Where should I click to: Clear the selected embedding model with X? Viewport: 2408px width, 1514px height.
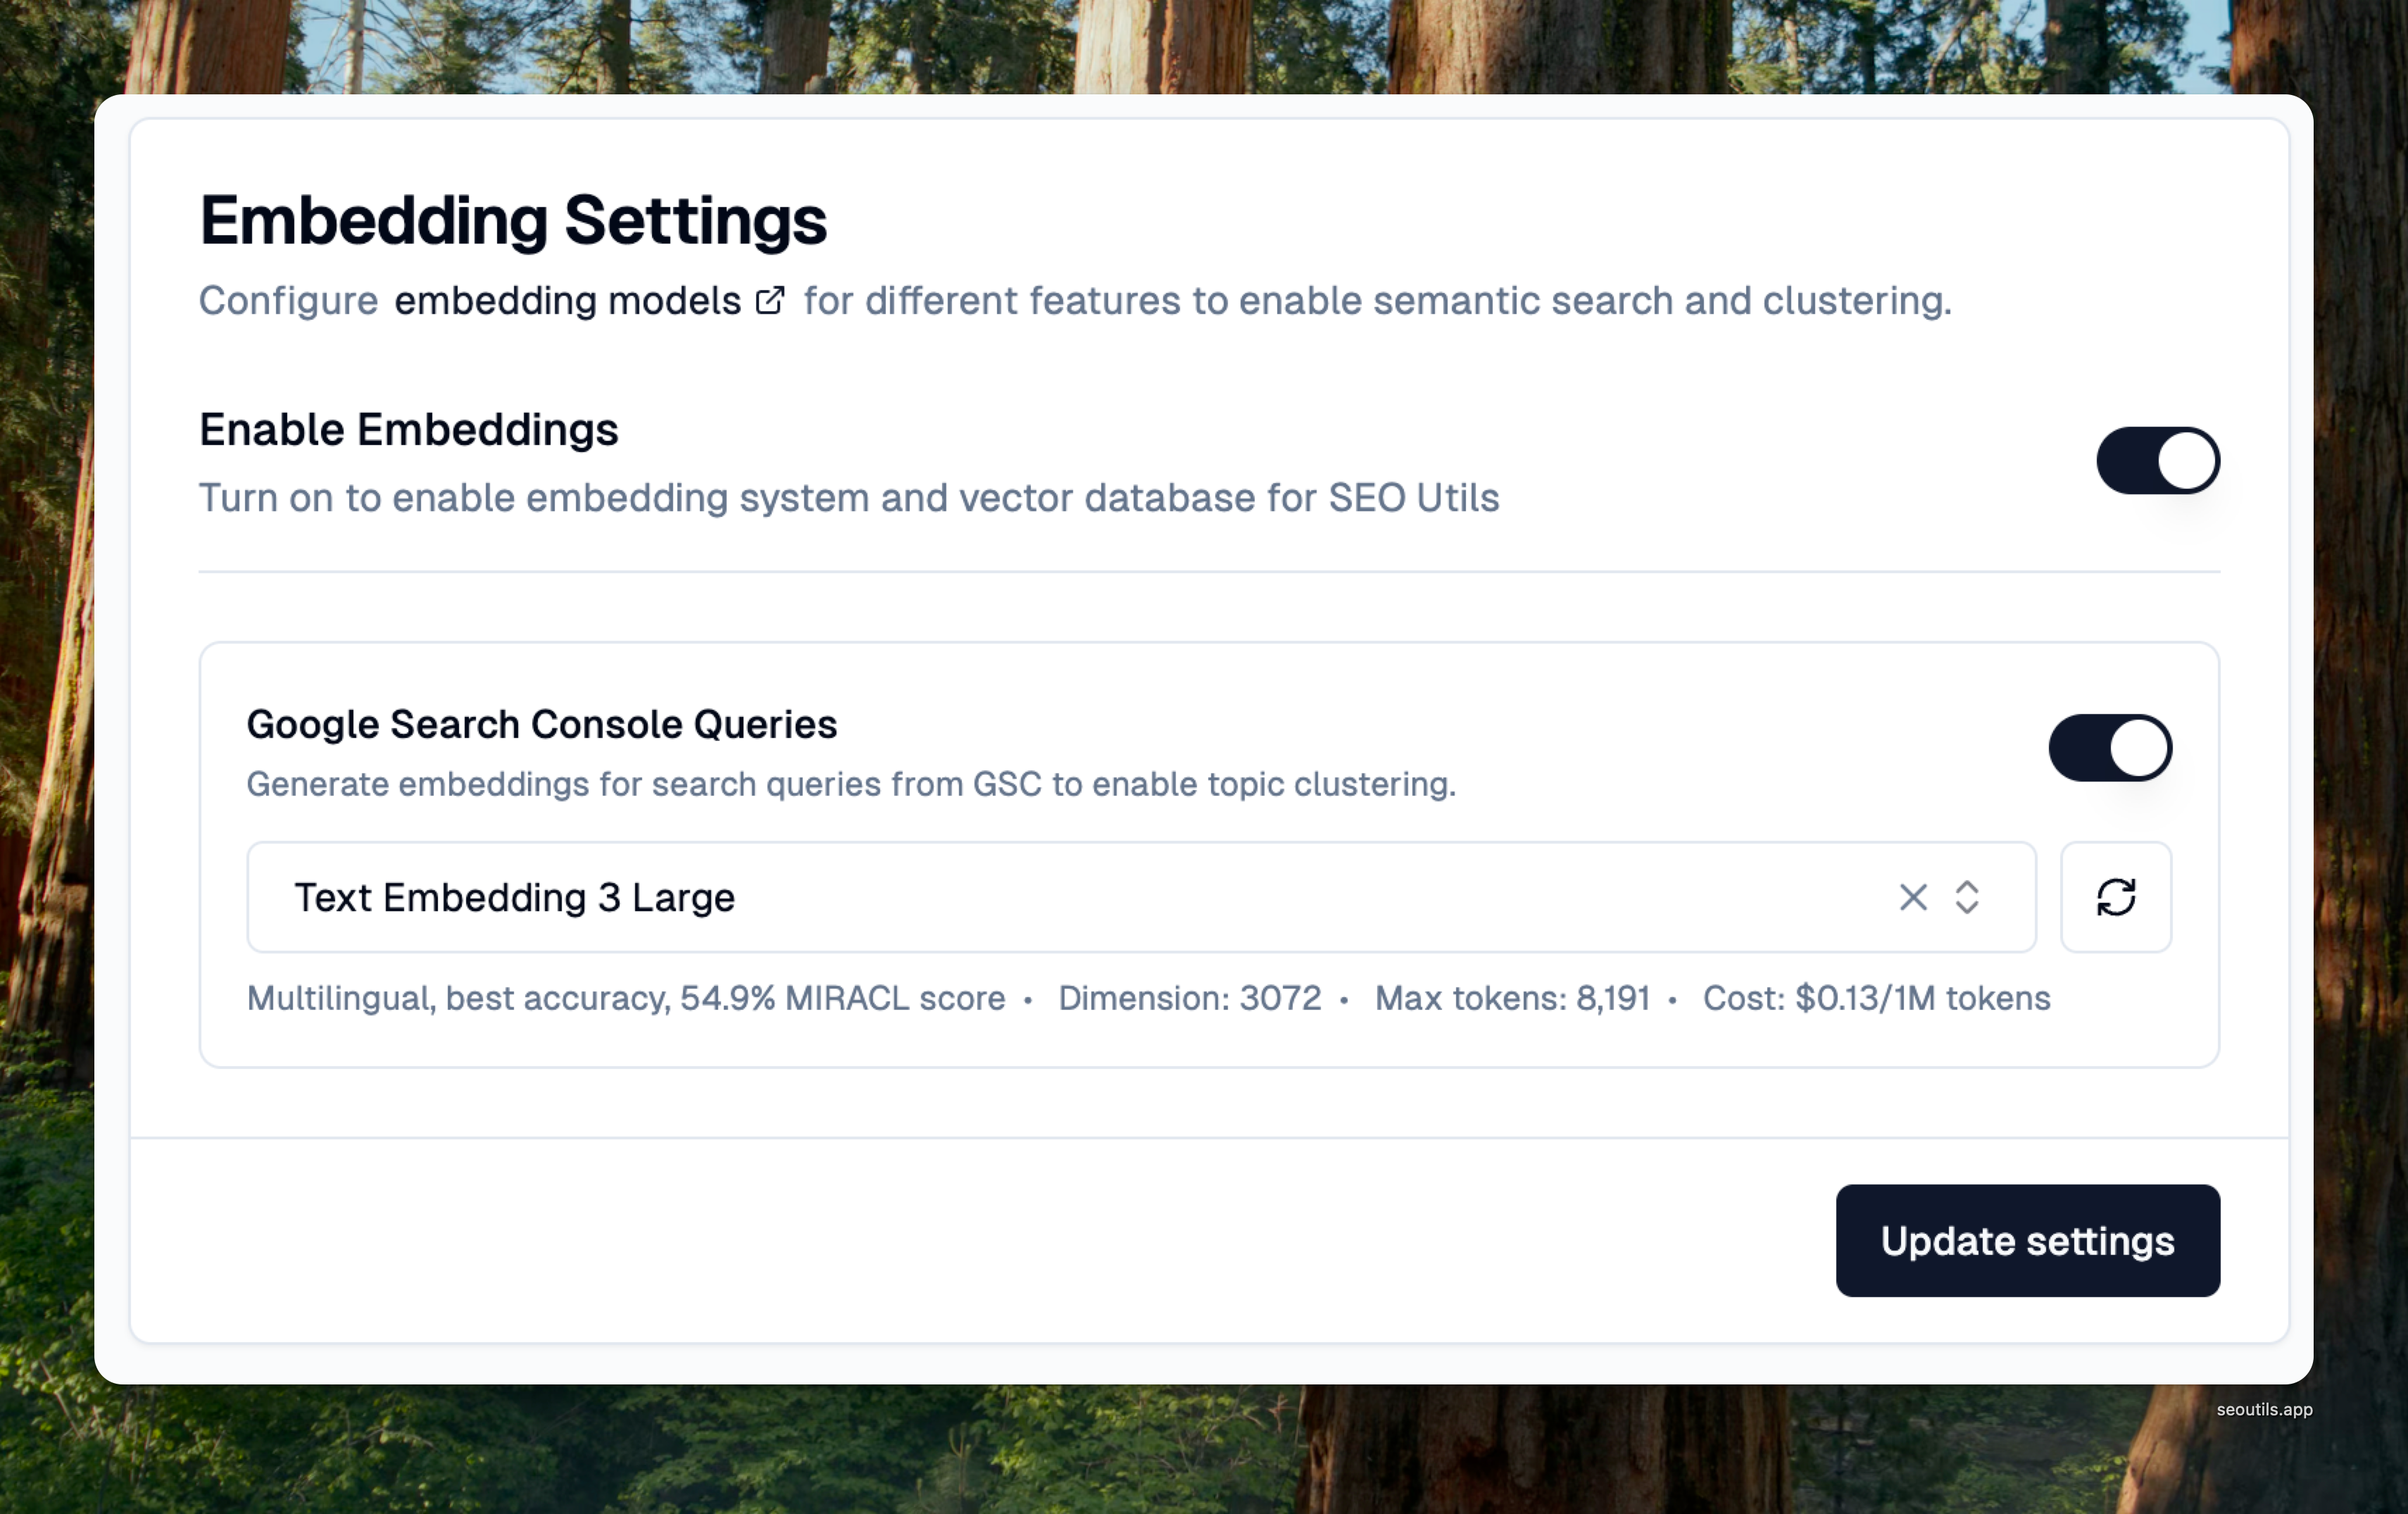coord(1912,897)
